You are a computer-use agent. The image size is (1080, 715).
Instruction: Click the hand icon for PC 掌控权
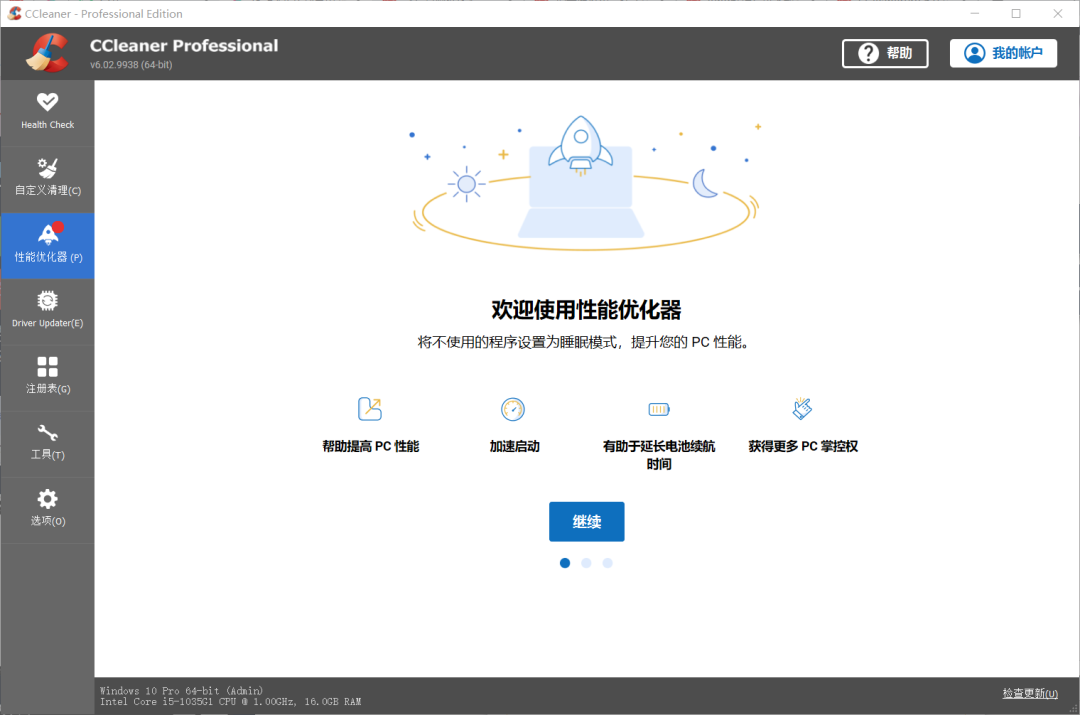[802, 408]
